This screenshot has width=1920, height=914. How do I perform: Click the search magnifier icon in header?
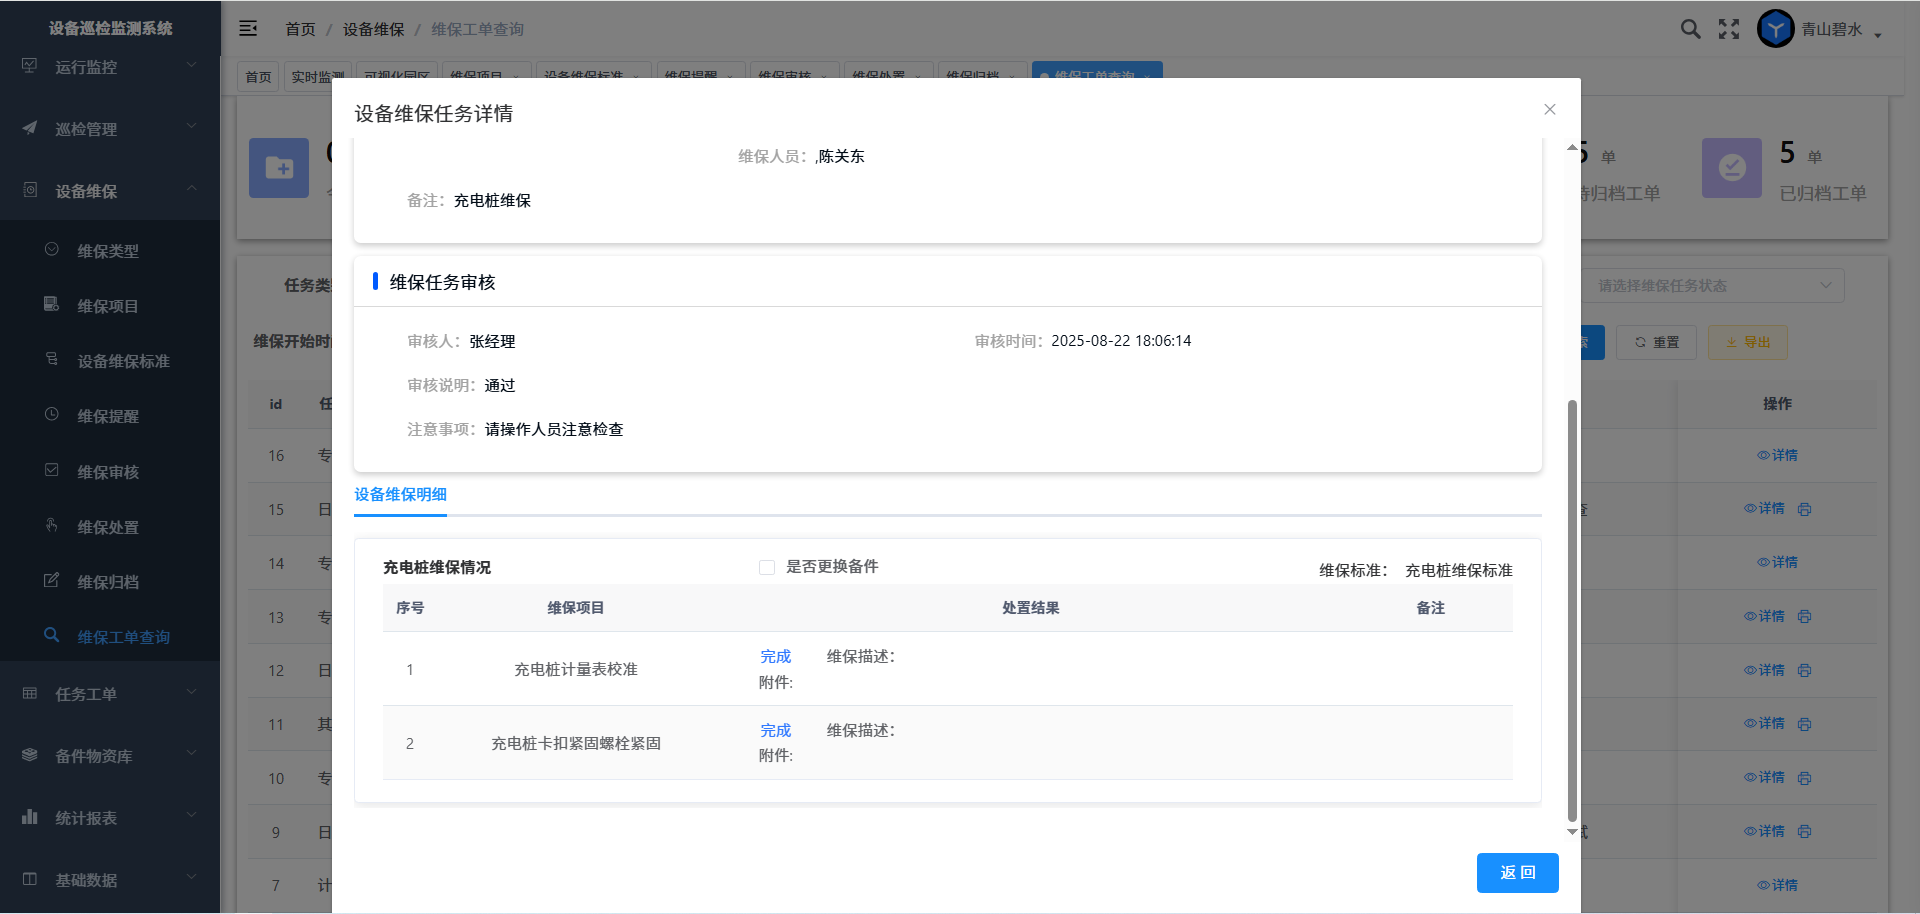coord(1690,29)
